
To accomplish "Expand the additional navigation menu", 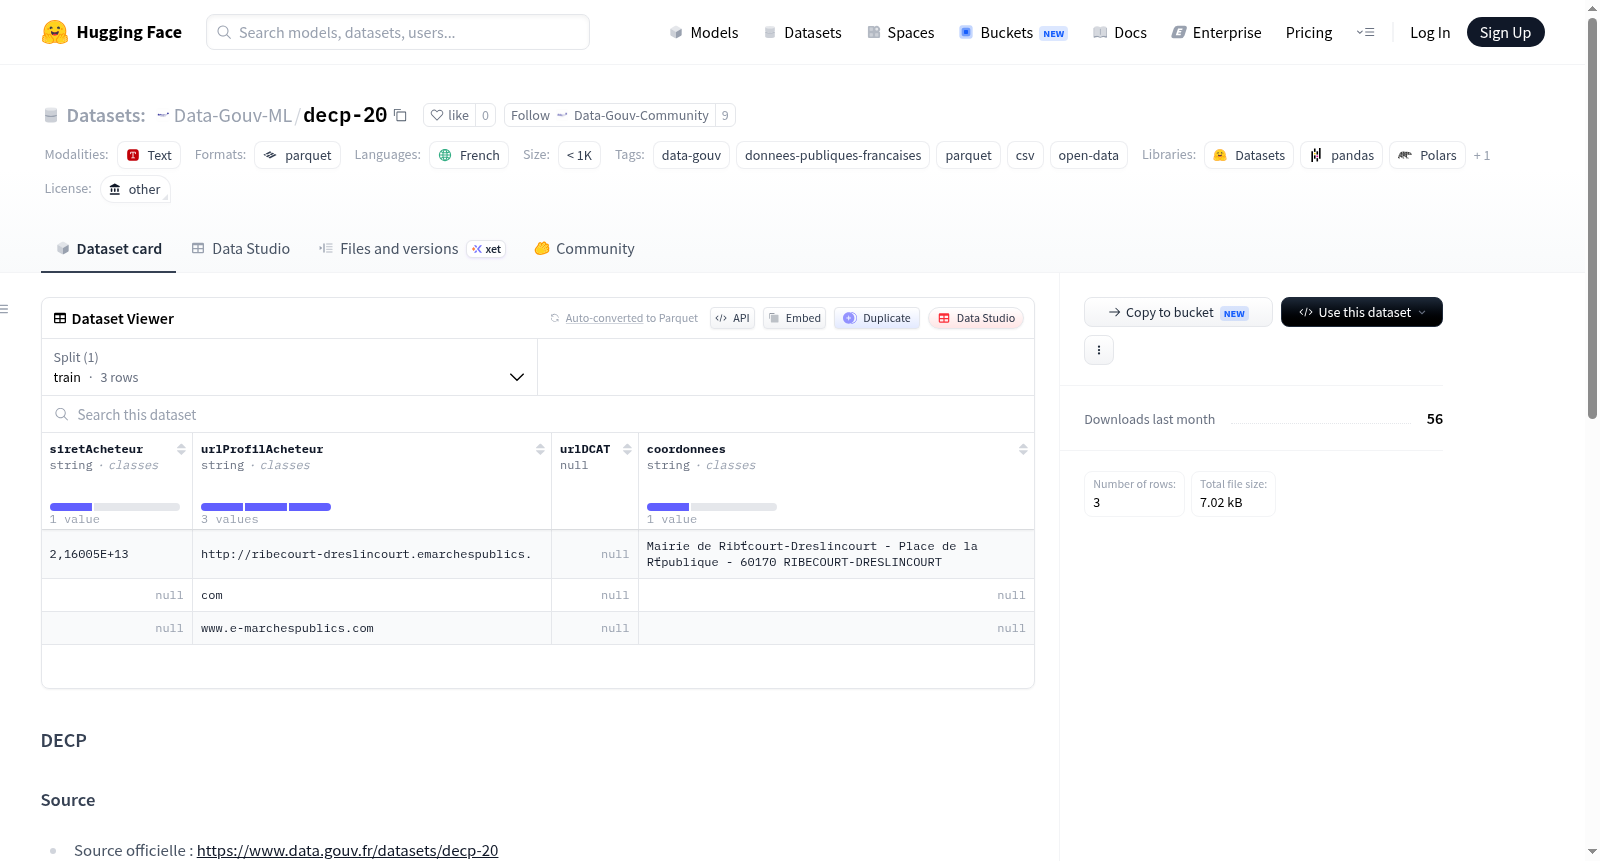I will coord(1365,32).
